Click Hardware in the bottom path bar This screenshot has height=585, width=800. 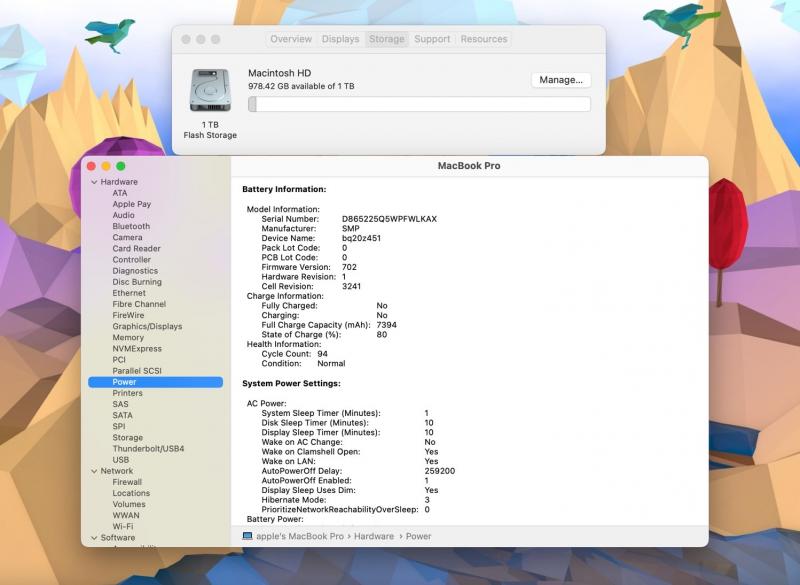(374, 537)
